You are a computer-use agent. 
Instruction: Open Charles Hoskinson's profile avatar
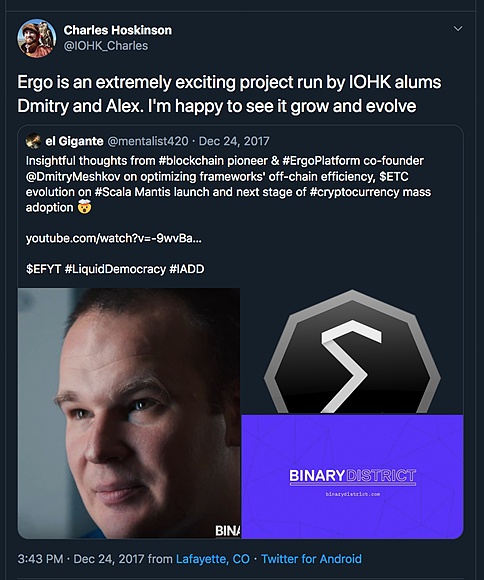coord(37,38)
